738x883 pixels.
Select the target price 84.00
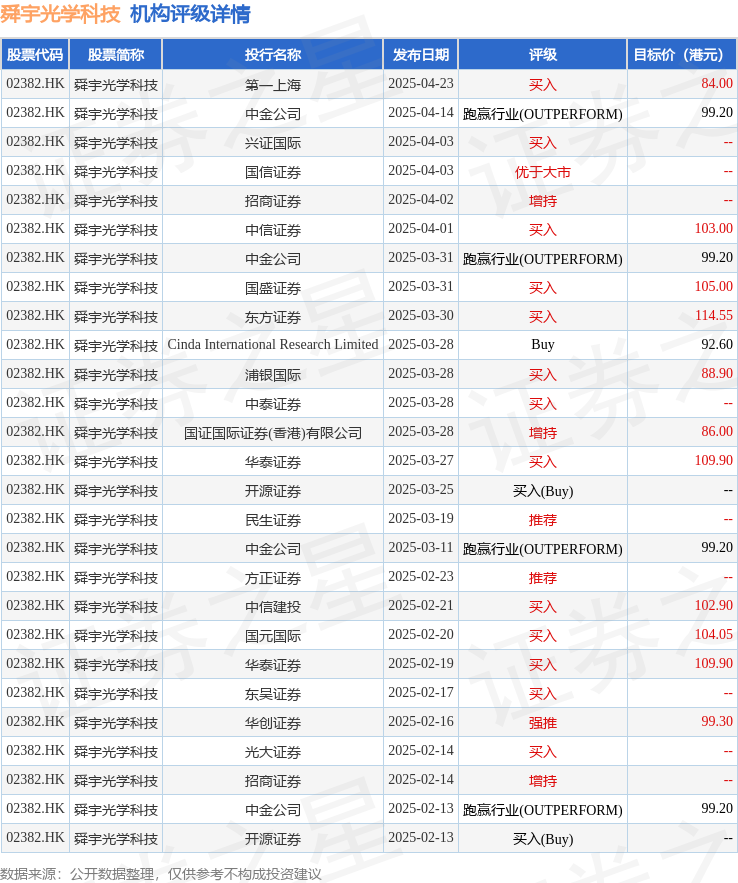[717, 83]
